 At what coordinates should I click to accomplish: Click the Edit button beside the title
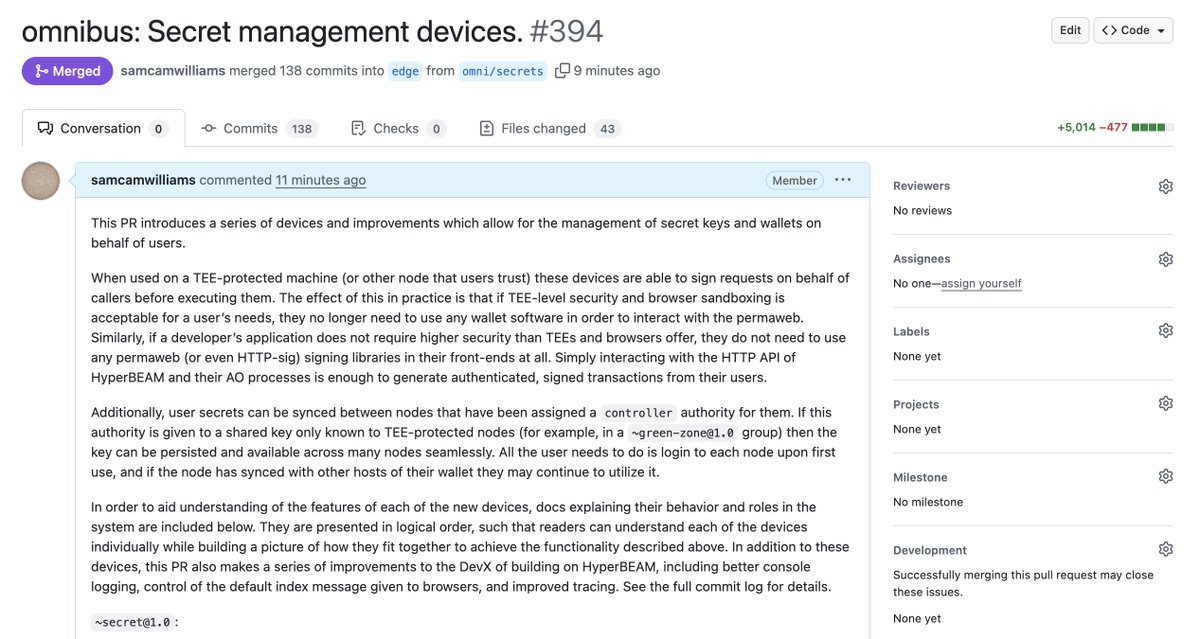click(x=1070, y=30)
